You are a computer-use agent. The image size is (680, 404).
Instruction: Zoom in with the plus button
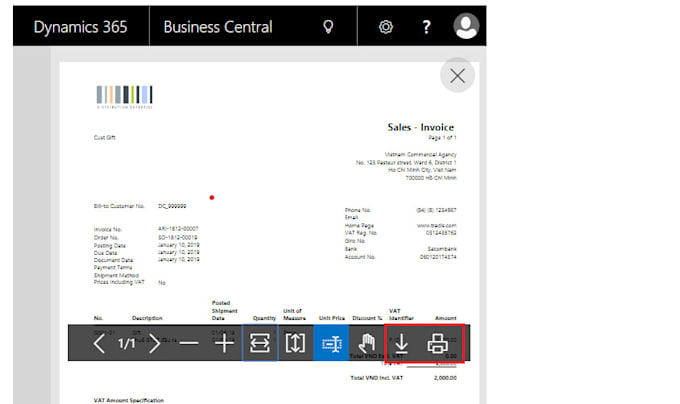tap(224, 343)
